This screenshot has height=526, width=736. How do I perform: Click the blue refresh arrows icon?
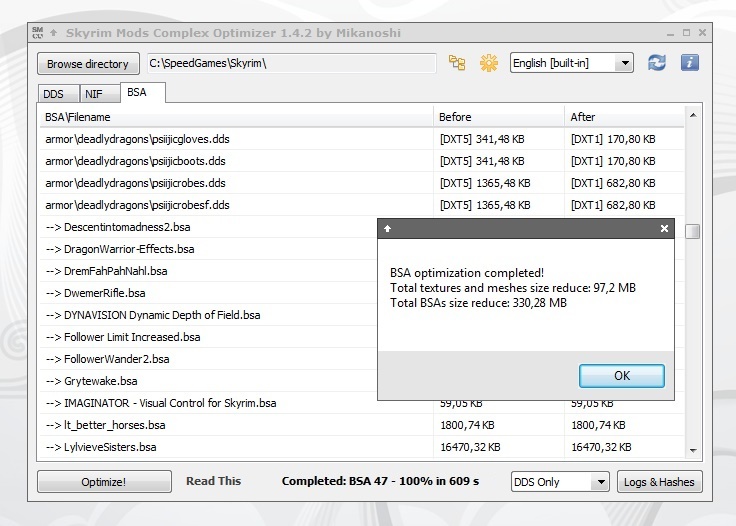656,63
